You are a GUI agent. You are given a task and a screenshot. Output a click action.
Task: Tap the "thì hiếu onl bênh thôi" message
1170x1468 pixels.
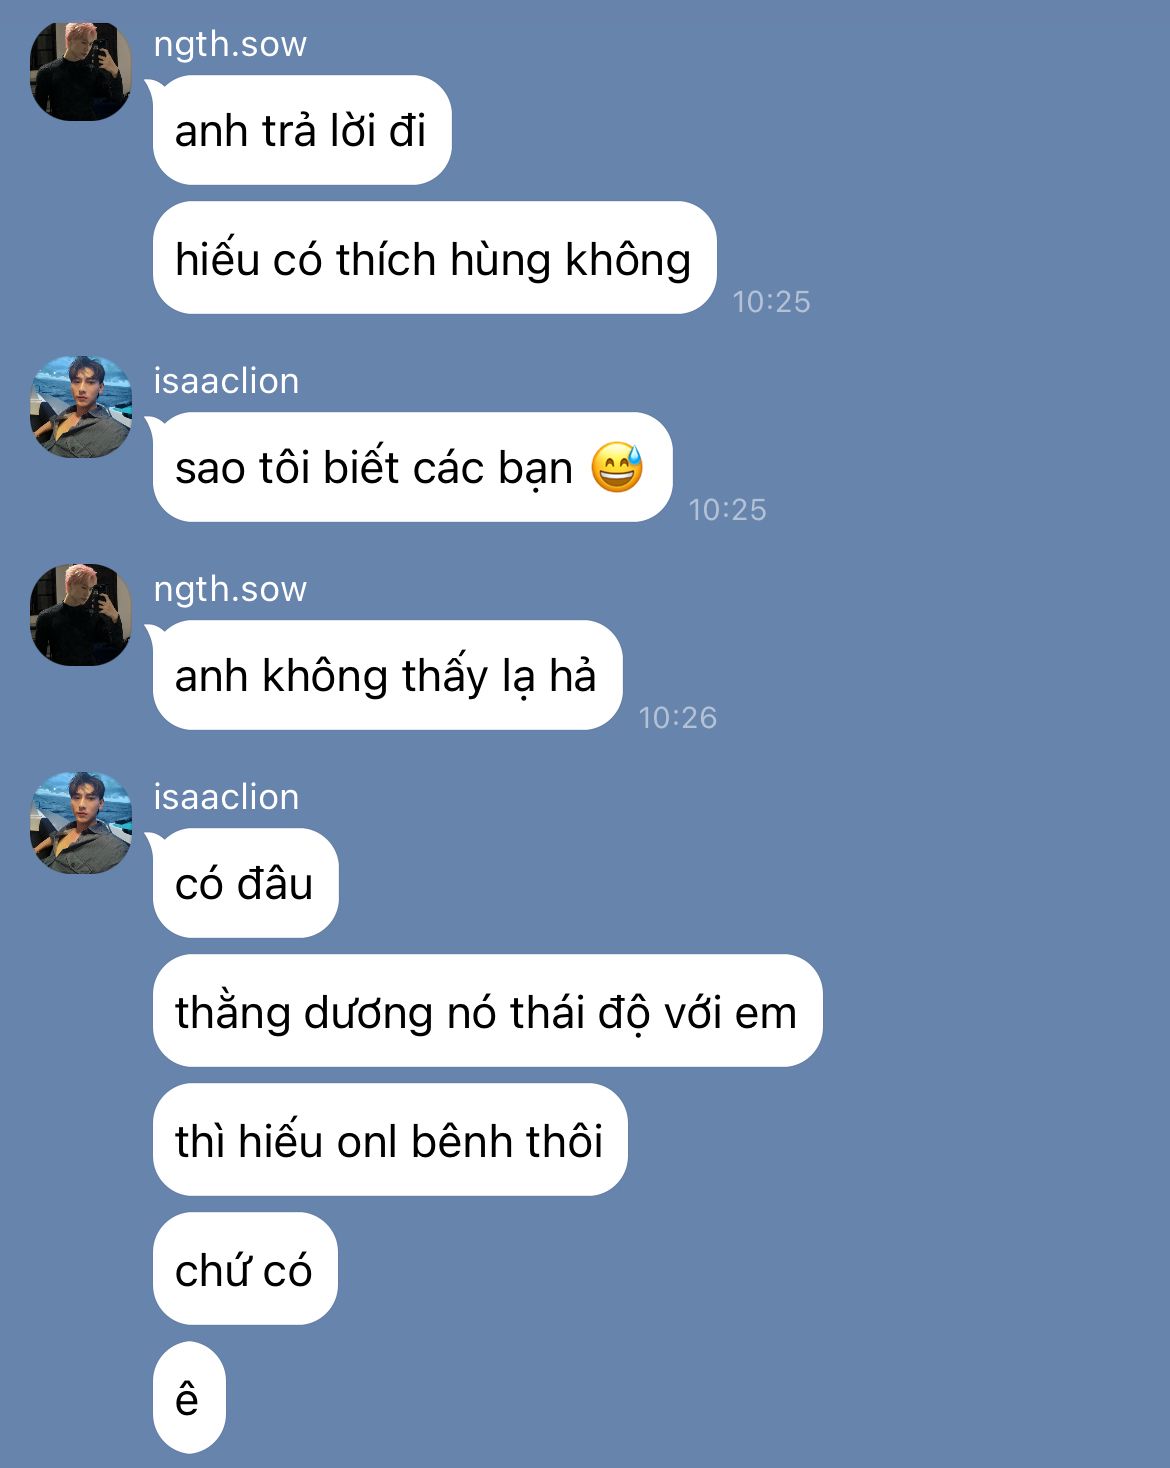(x=390, y=1140)
